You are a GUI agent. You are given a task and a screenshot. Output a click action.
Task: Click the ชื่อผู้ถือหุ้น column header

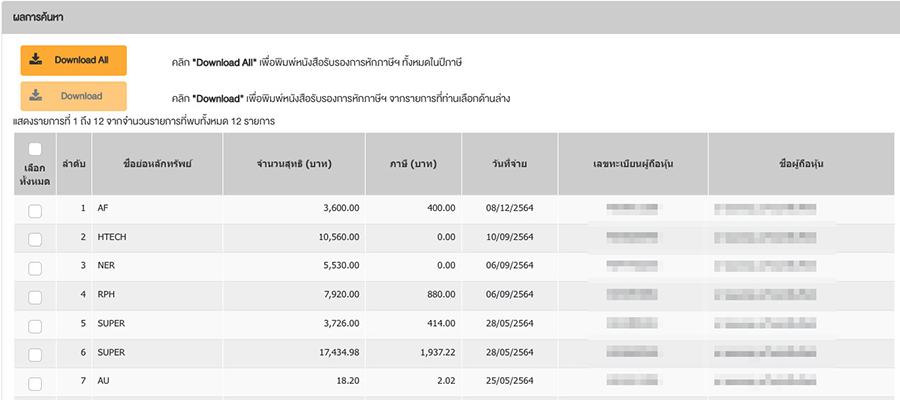[802, 163]
